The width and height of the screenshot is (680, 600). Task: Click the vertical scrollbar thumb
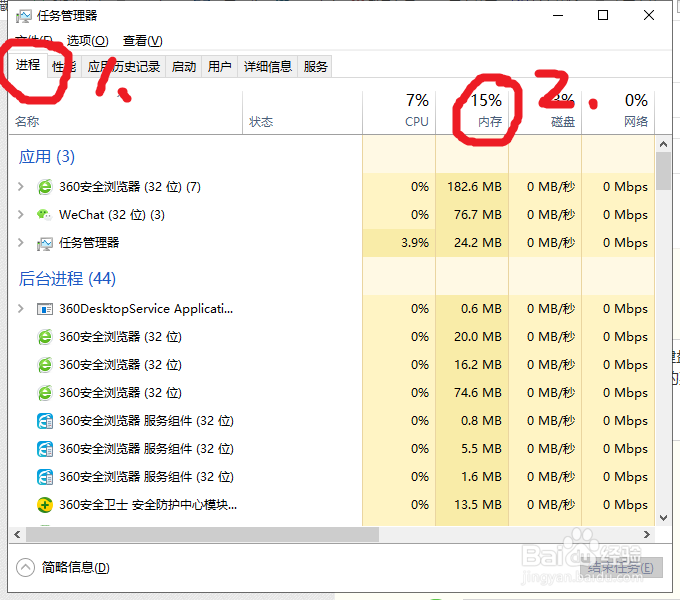point(663,171)
